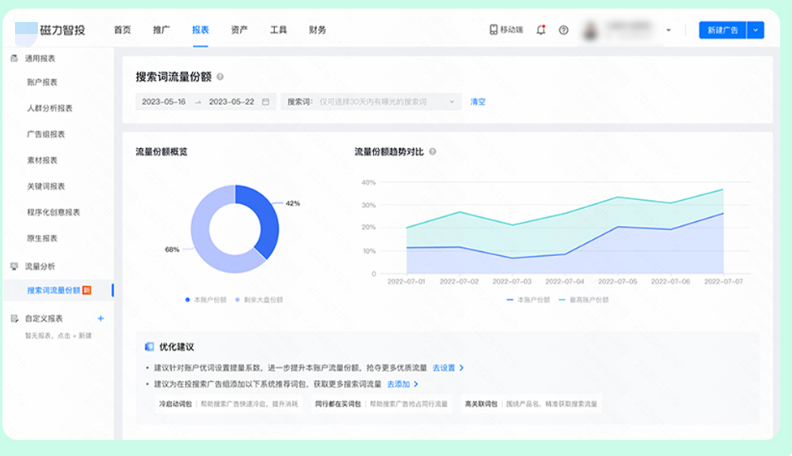The width and height of the screenshot is (792, 456).
Task: Open 广告组报表 in the sidebar
Action: coord(46,134)
